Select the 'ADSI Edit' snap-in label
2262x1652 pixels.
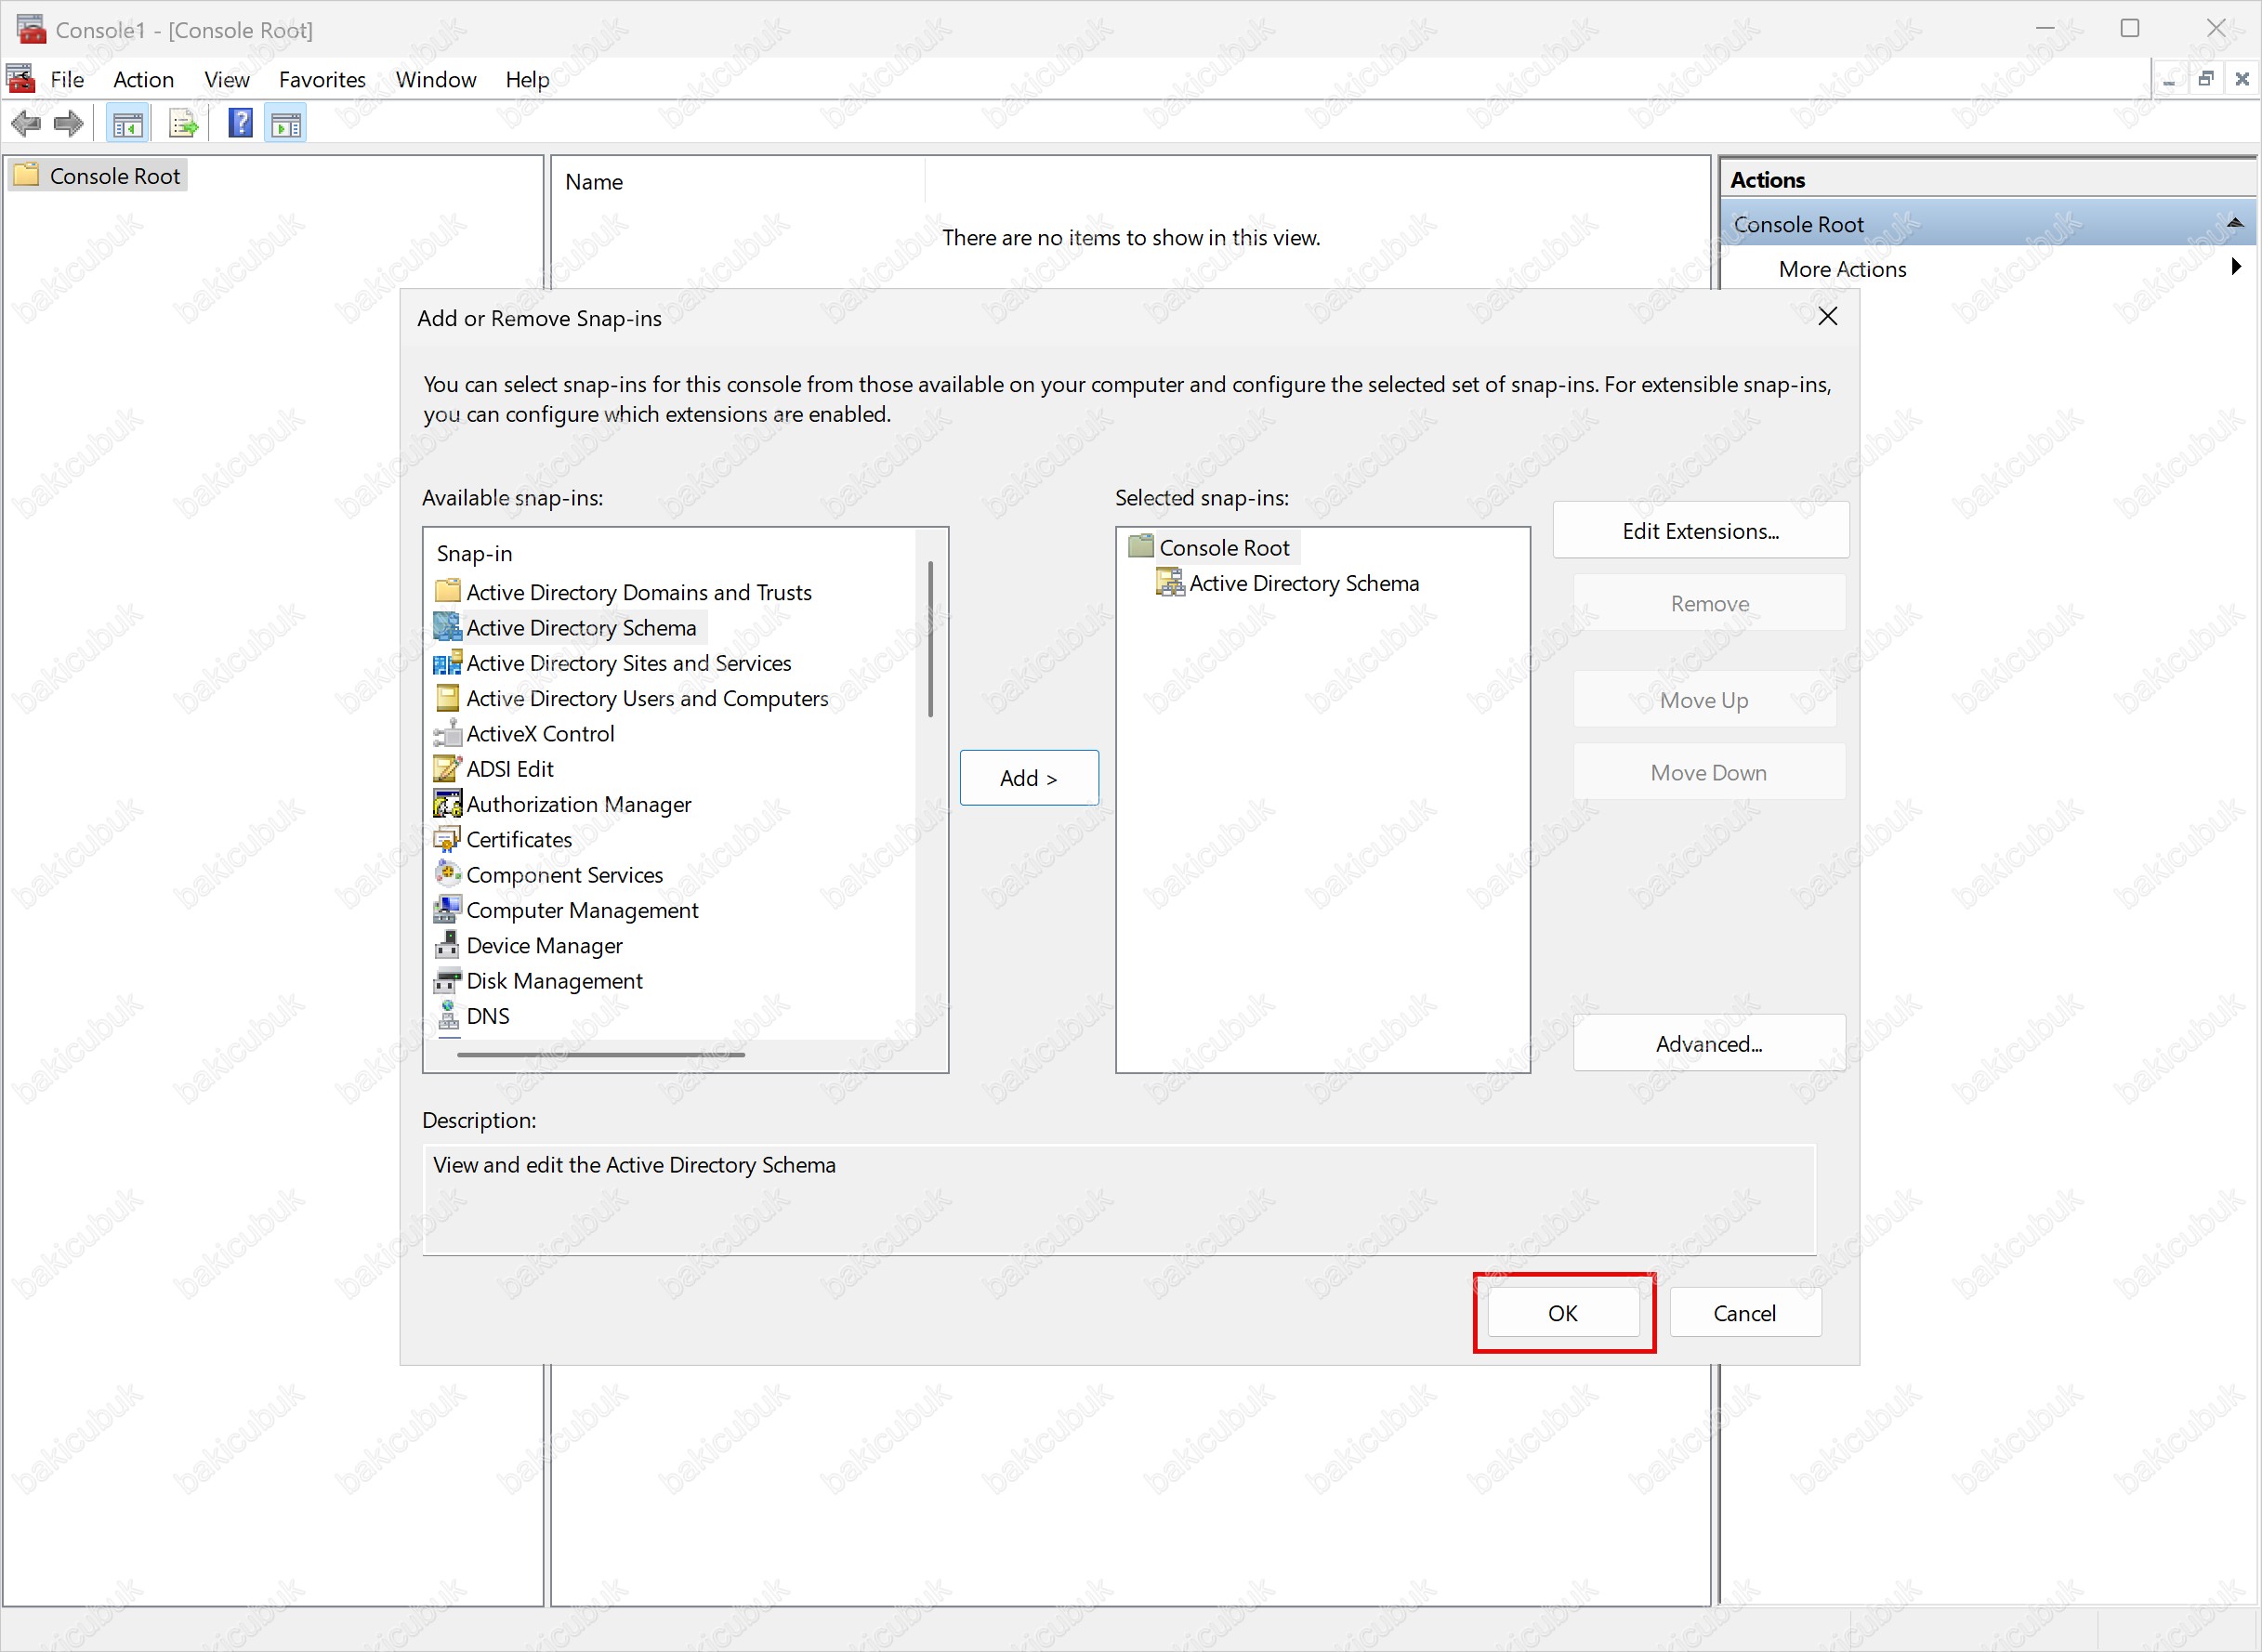(x=510, y=768)
